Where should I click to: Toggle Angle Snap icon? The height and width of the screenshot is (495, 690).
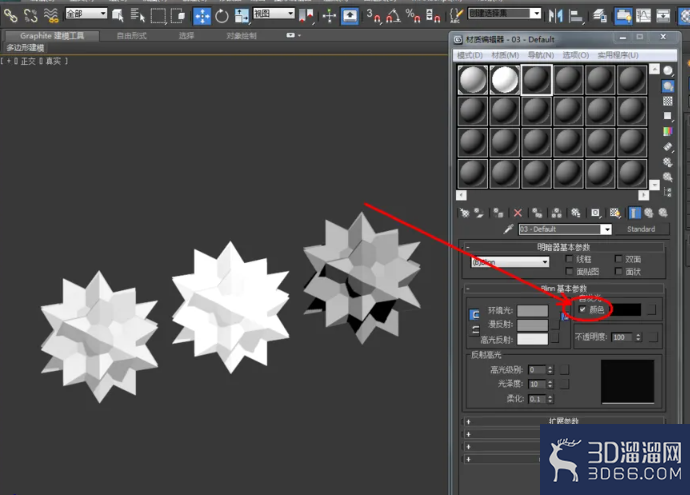coord(393,16)
